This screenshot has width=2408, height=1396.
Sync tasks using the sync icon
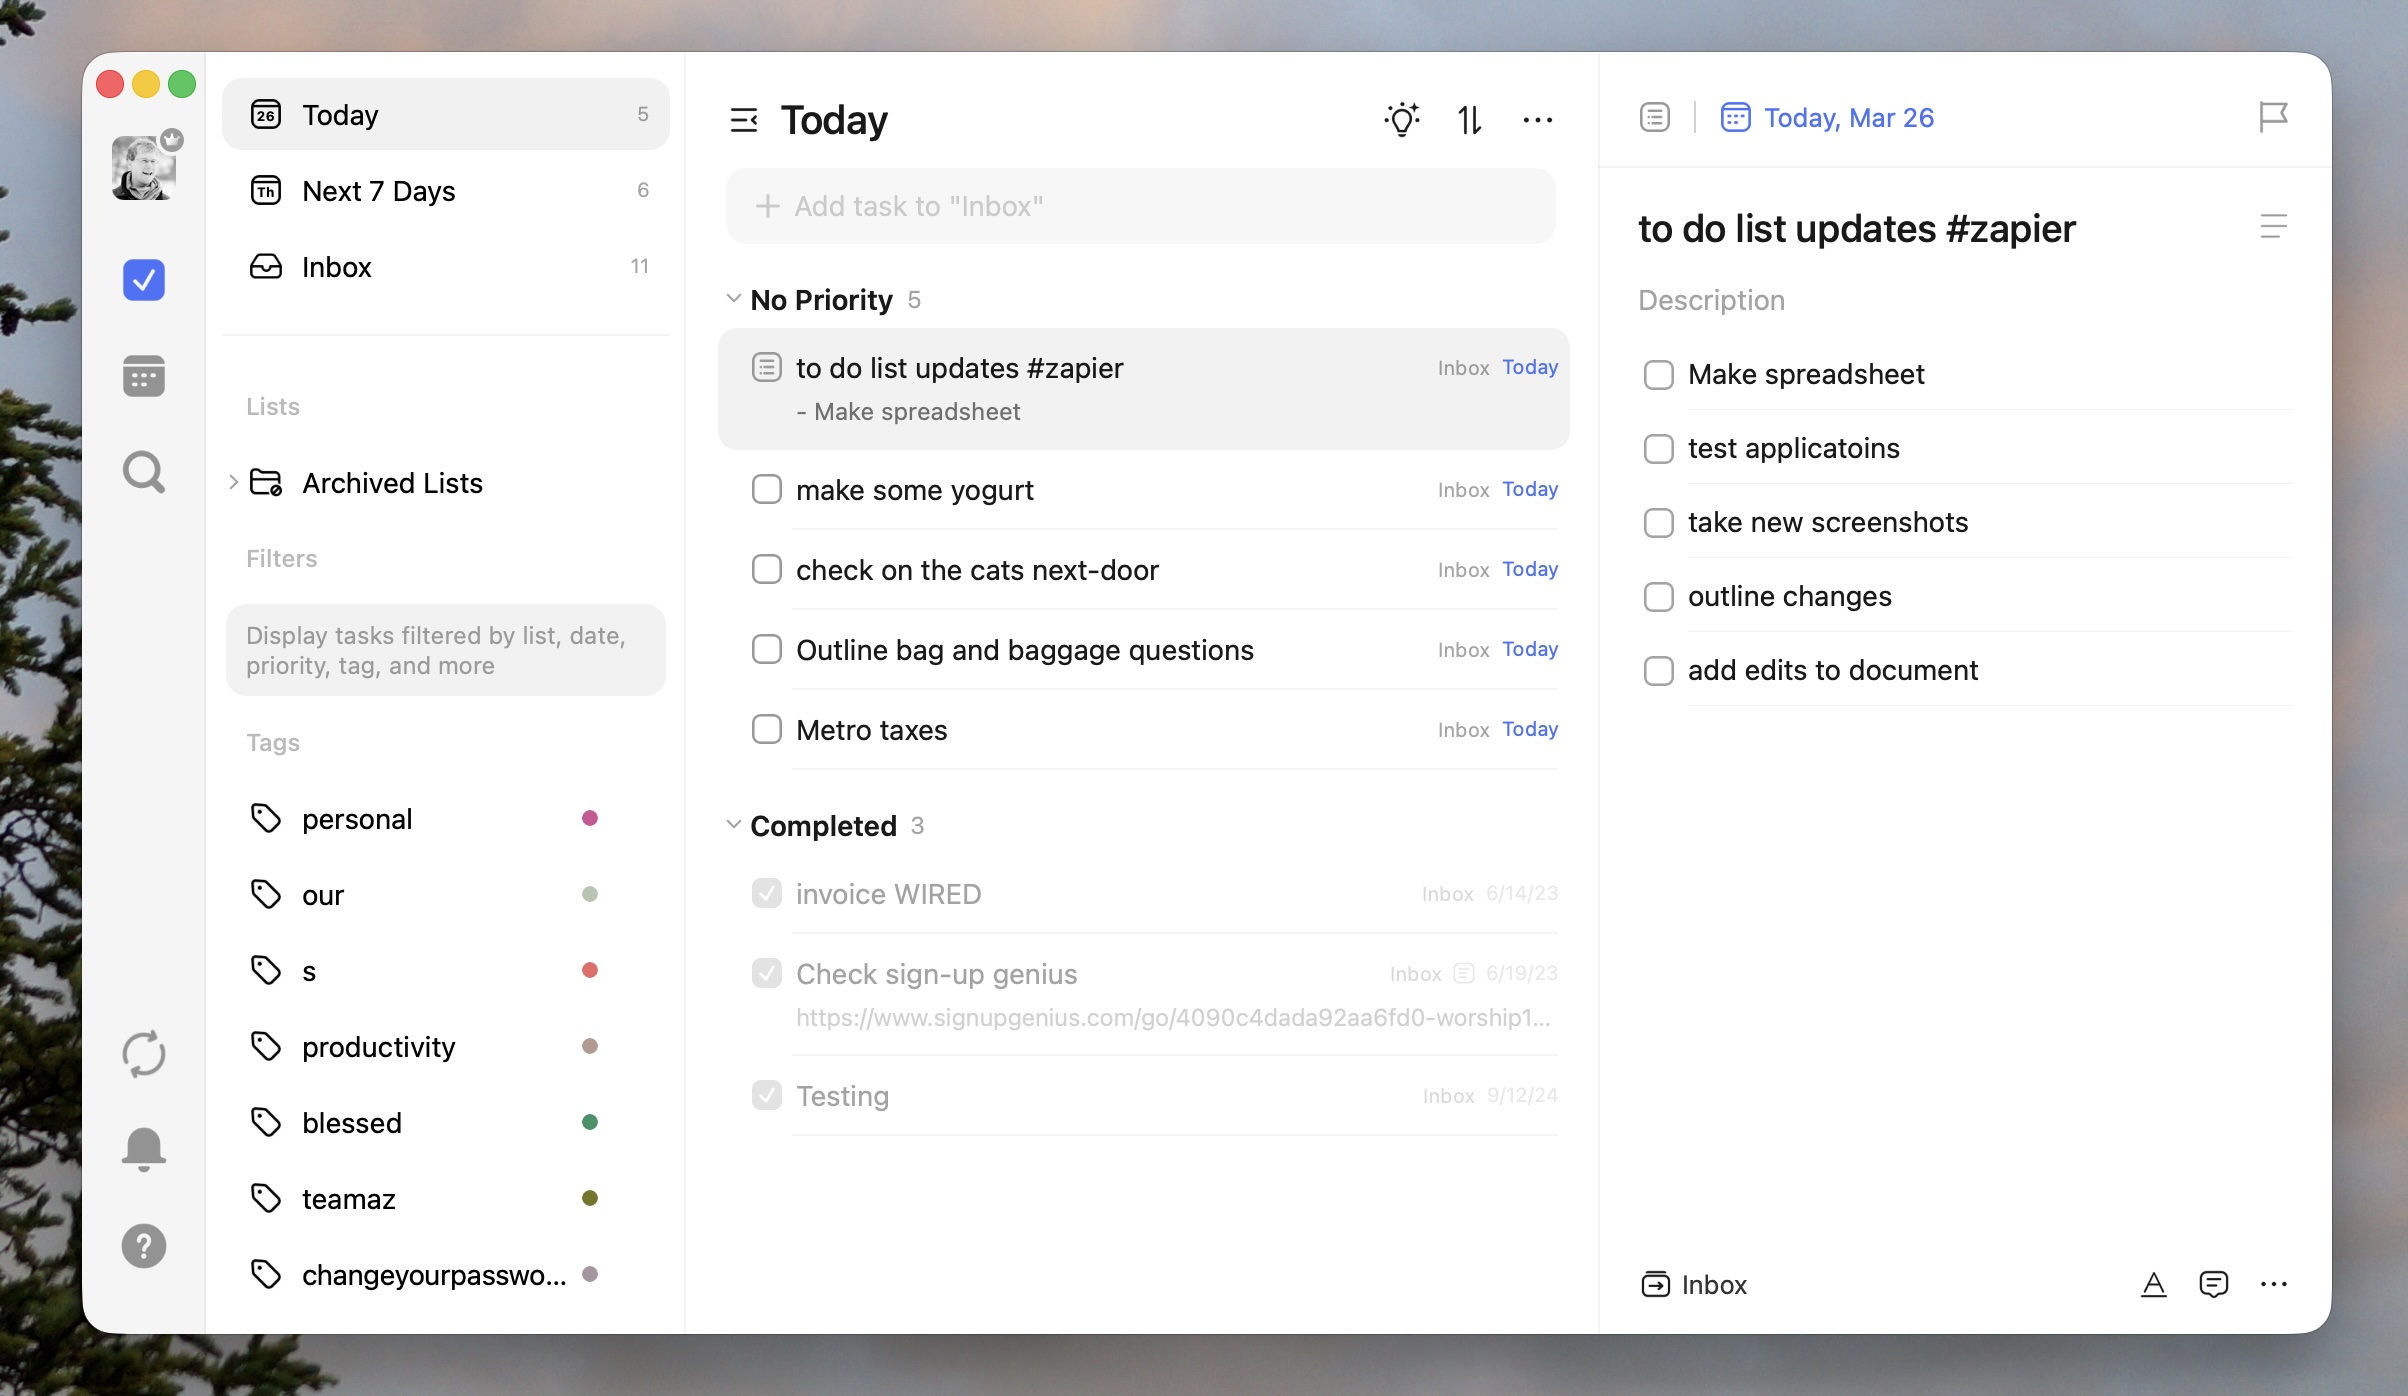pyautogui.click(x=143, y=1053)
